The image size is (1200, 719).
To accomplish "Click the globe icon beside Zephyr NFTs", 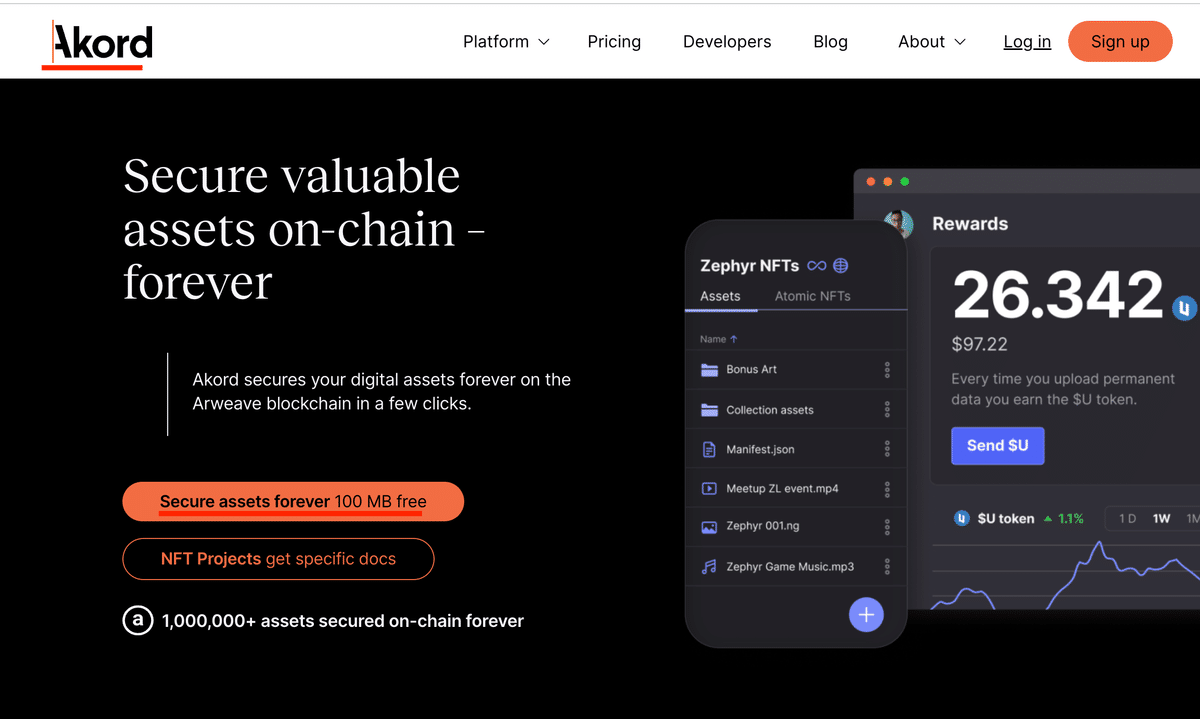I will point(841,266).
